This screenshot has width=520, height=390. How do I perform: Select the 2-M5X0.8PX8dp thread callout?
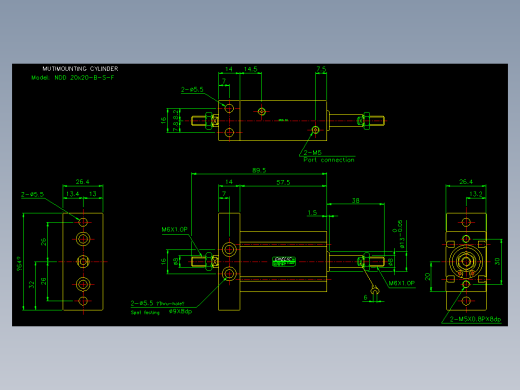[475, 319]
